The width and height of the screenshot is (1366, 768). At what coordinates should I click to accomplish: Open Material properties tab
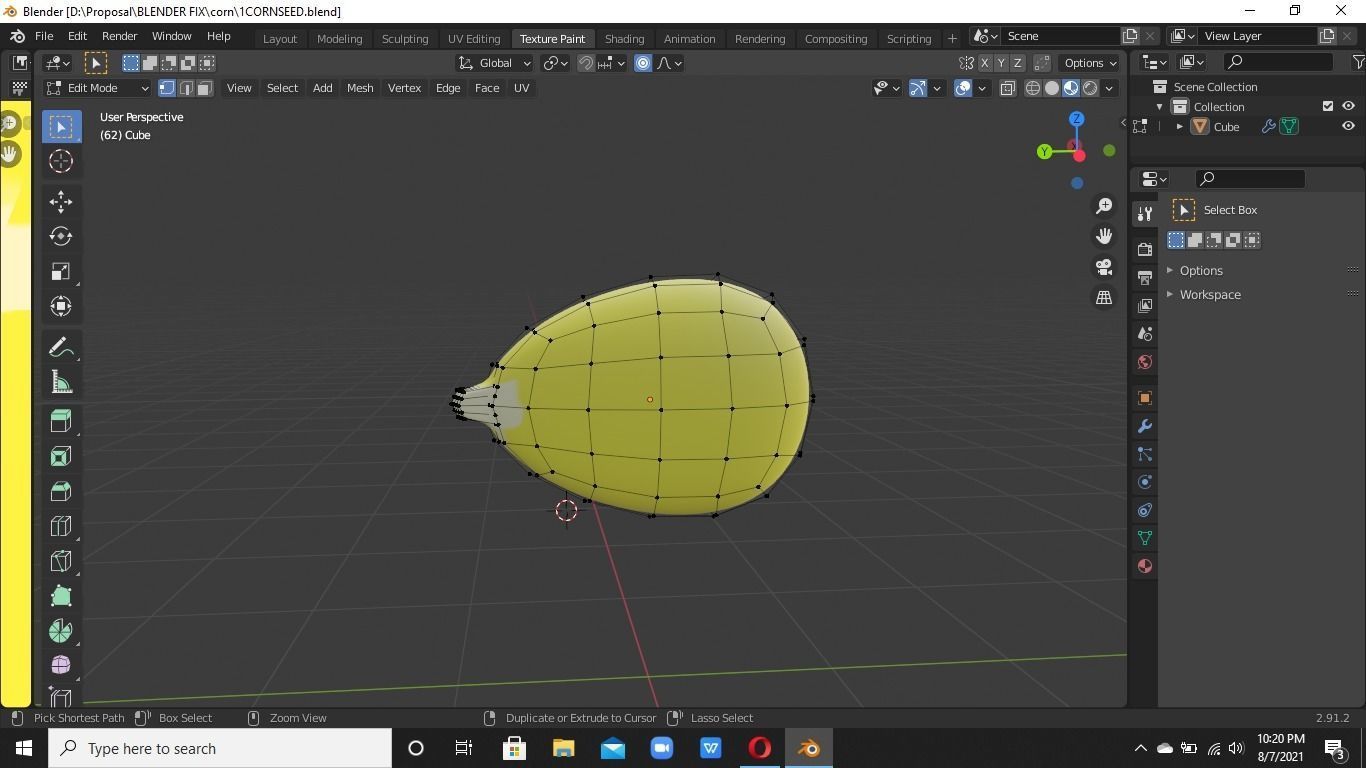[1145, 566]
